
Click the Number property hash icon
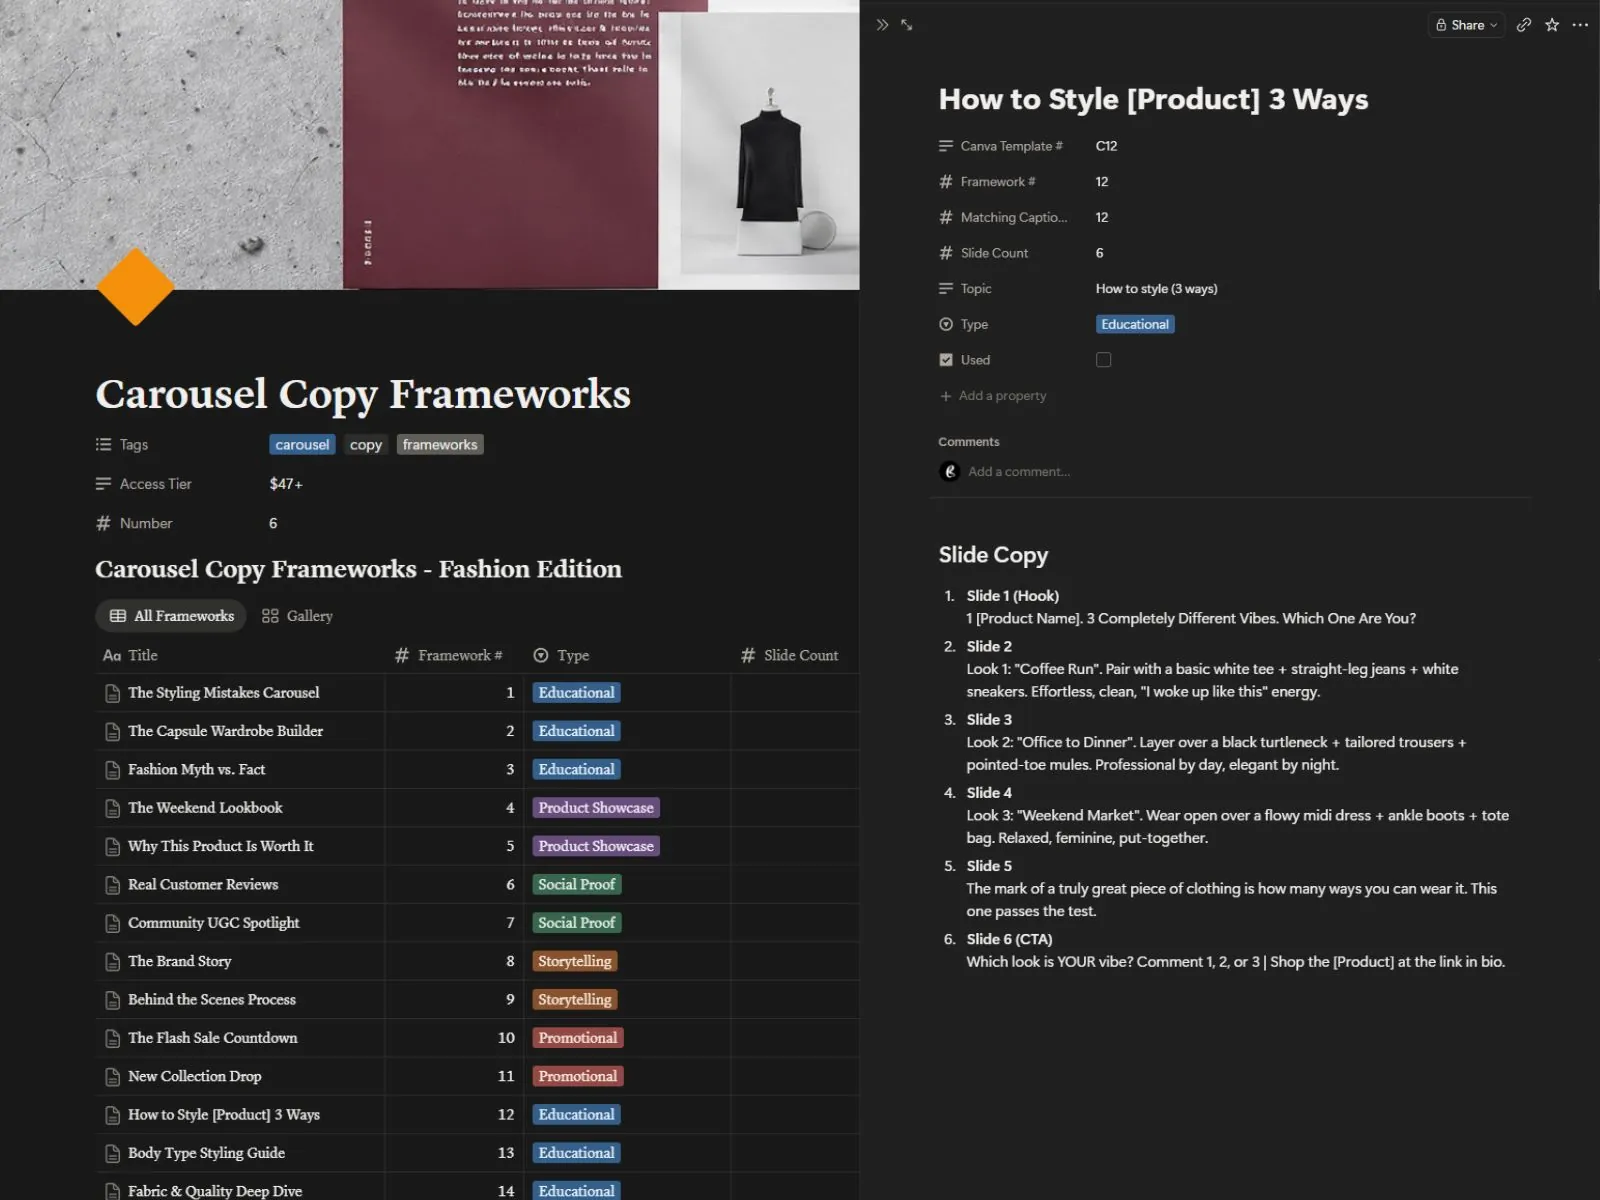(x=103, y=523)
